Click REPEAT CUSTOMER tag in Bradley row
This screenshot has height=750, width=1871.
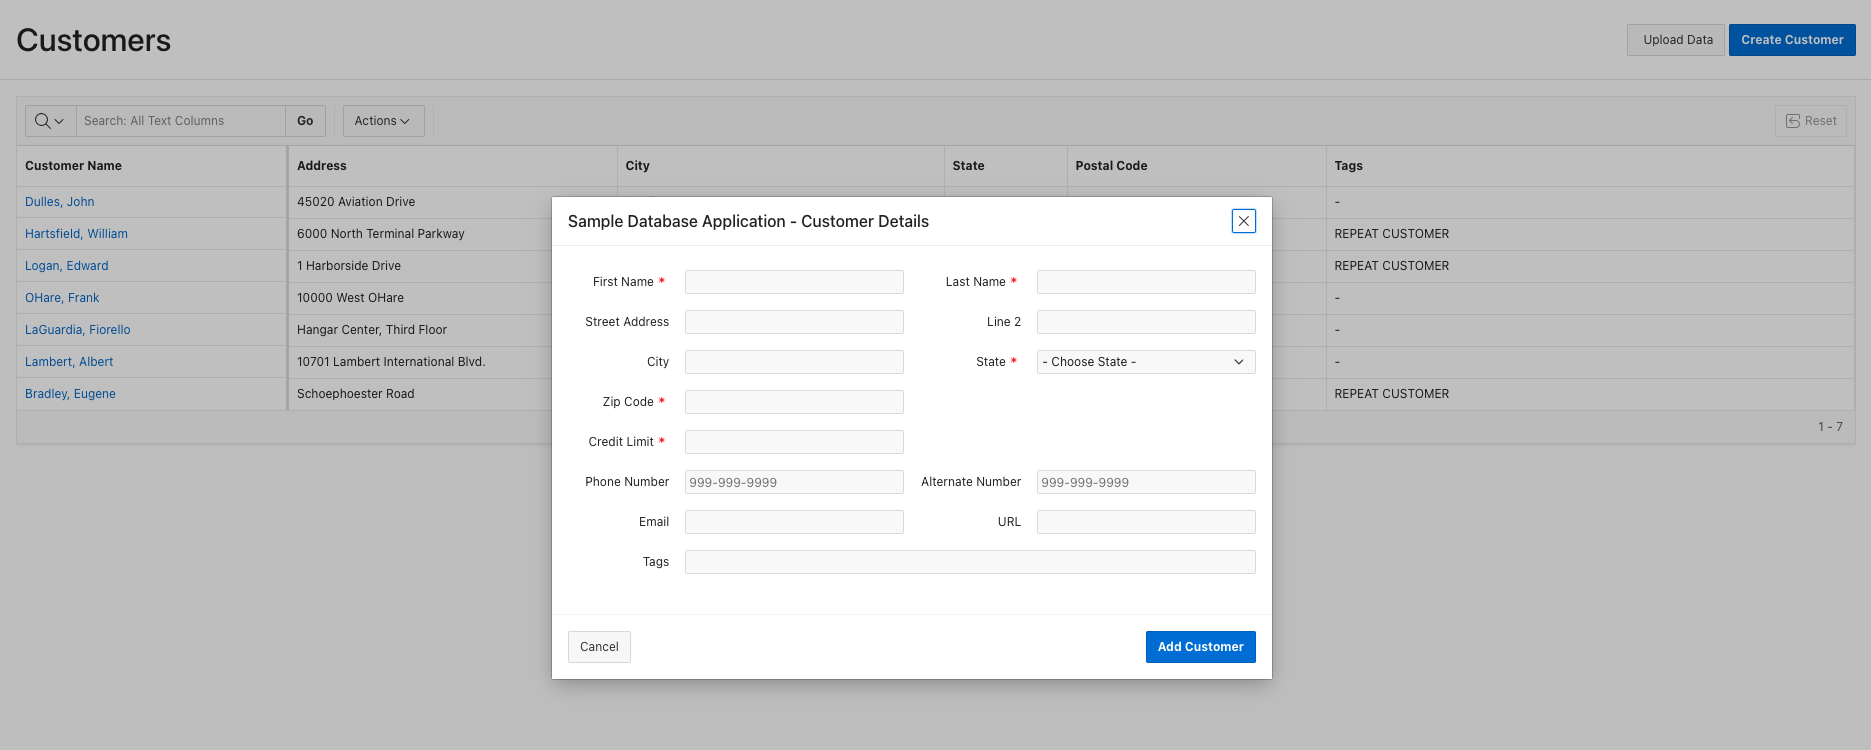pos(1391,394)
